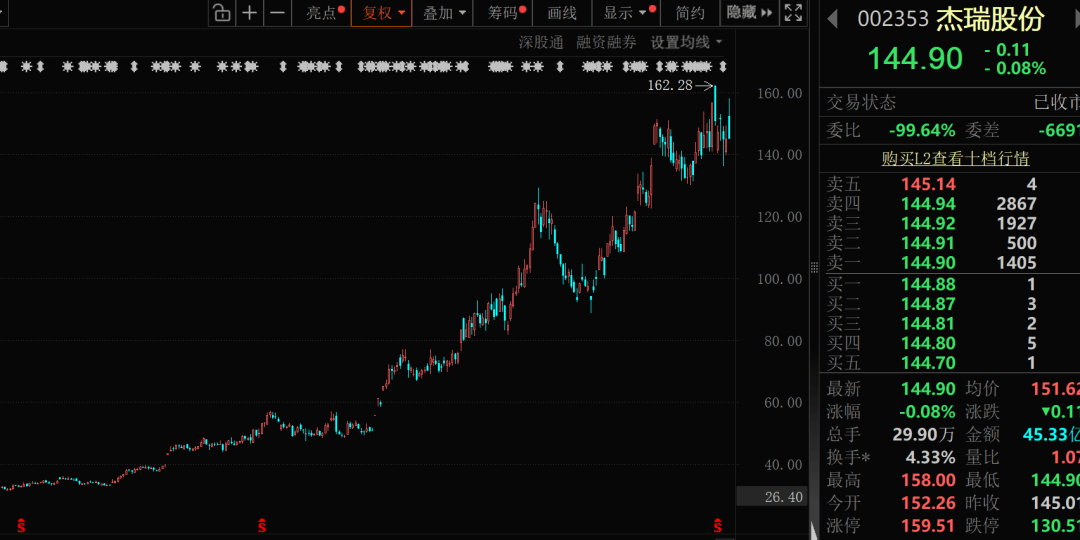Go to previous stock with left arrow

pyautogui.click(x=832, y=19)
